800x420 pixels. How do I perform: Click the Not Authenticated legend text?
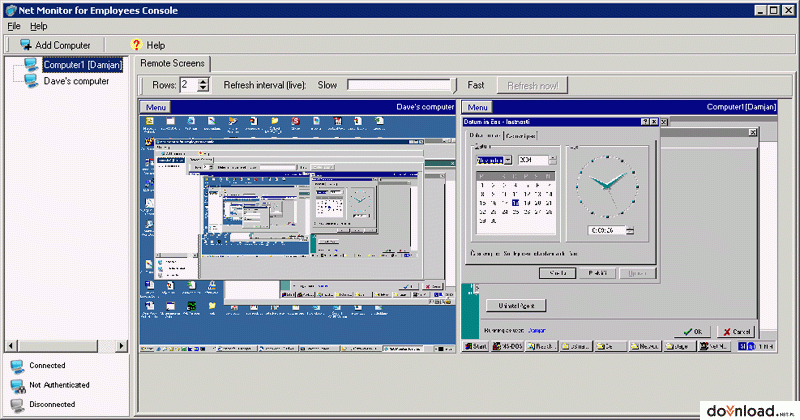point(59,385)
